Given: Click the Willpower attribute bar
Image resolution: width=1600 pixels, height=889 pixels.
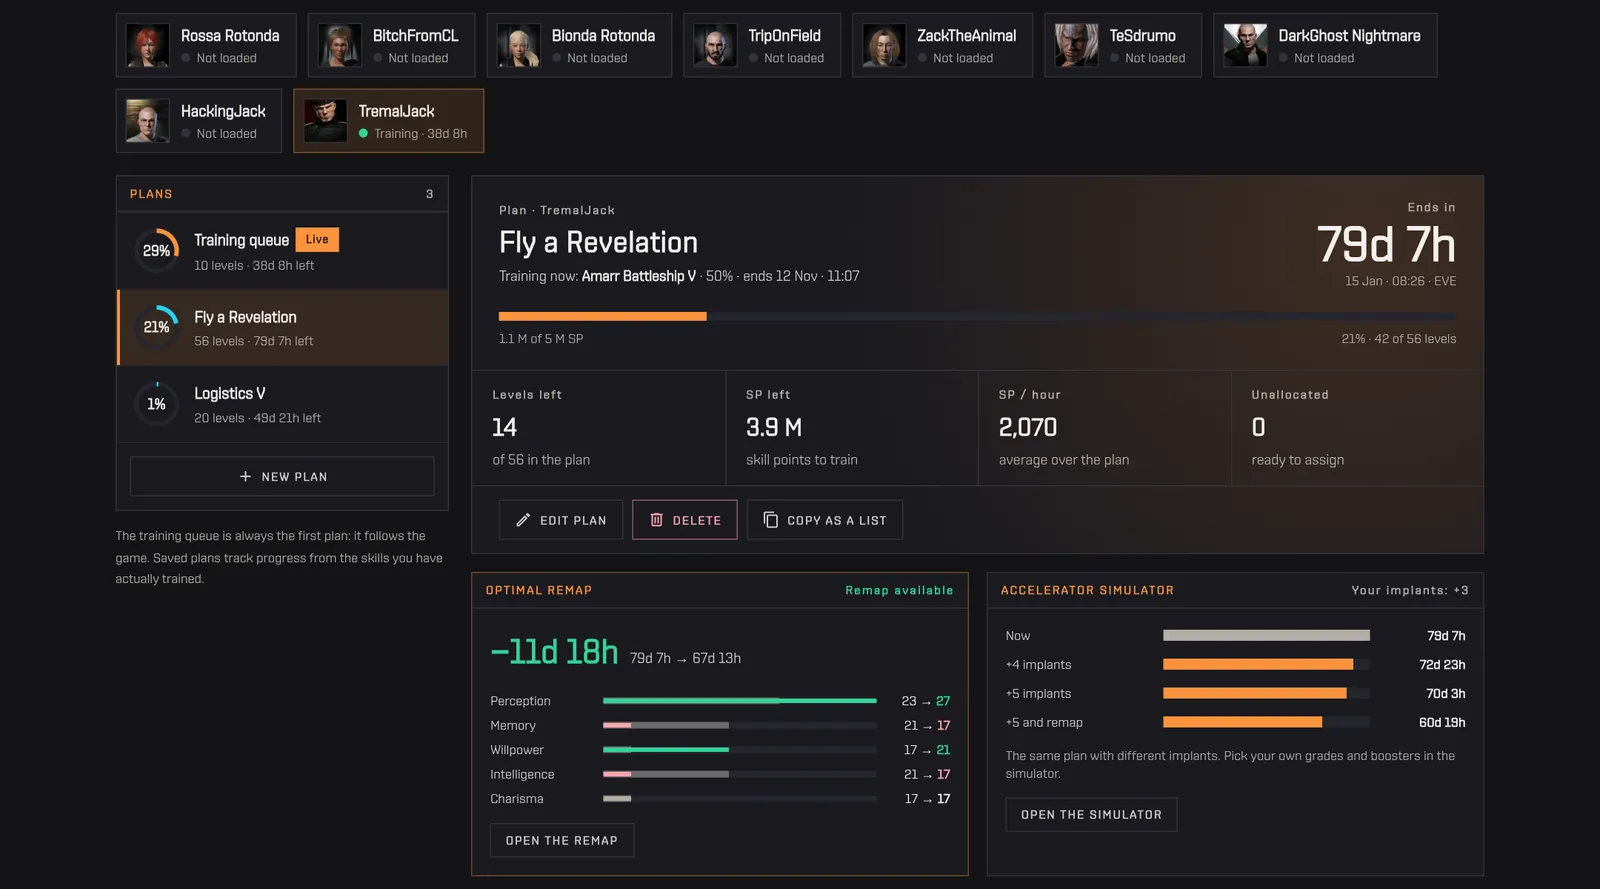Looking at the screenshot, I should [740, 749].
